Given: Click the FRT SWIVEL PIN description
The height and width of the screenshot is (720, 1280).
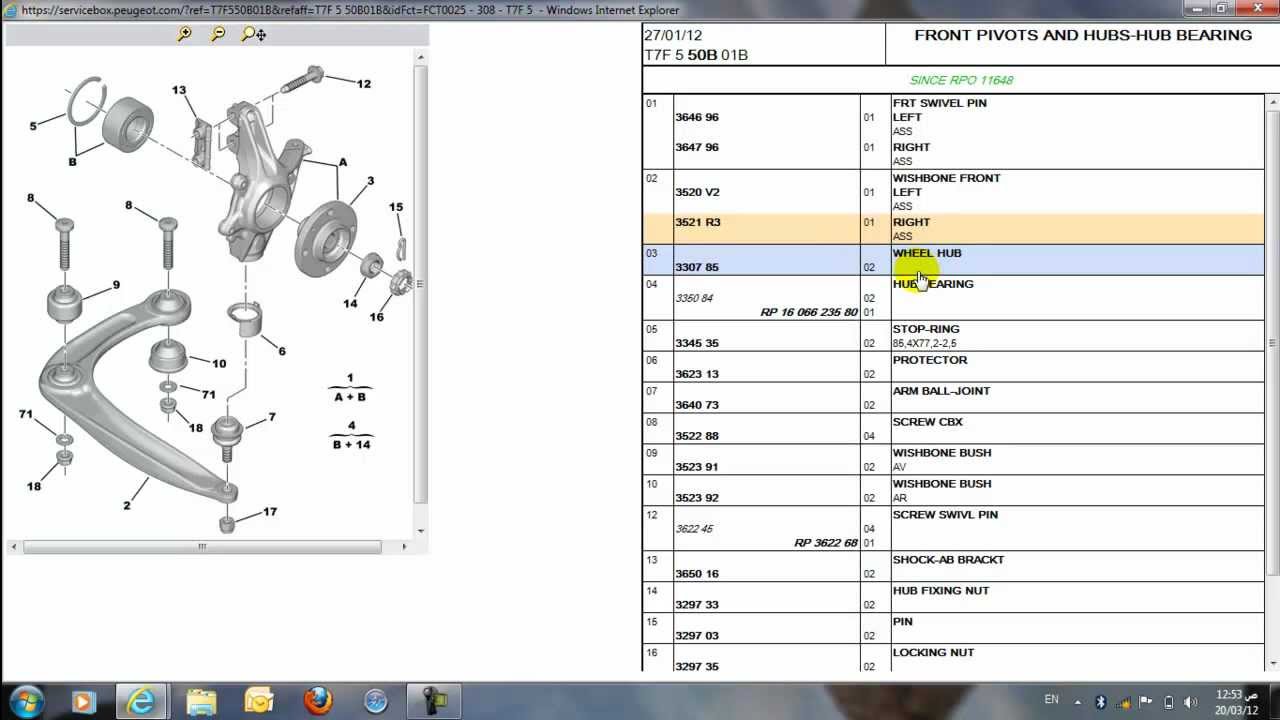Looking at the screenshot, I should [x=940, y=103].
